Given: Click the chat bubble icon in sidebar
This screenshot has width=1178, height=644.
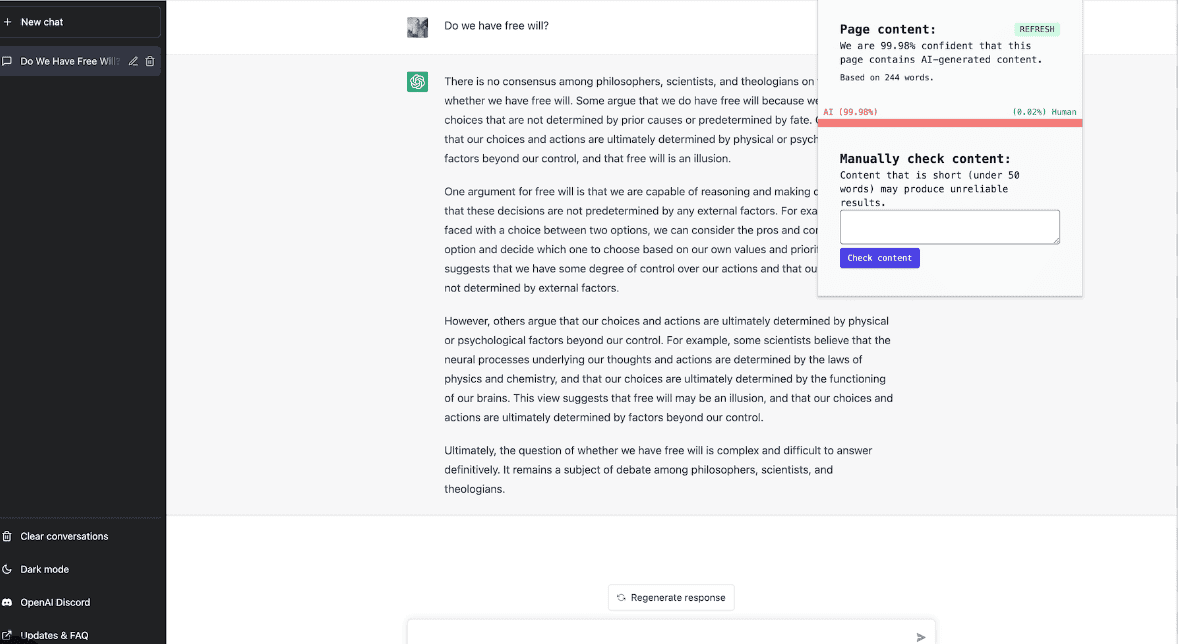Looking at the screenshot, I should [7, 62].
